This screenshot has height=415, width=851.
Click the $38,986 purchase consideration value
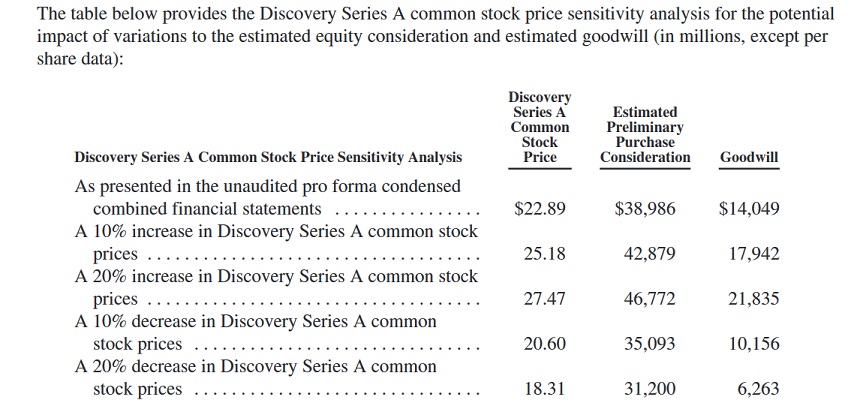click(645, 209)
